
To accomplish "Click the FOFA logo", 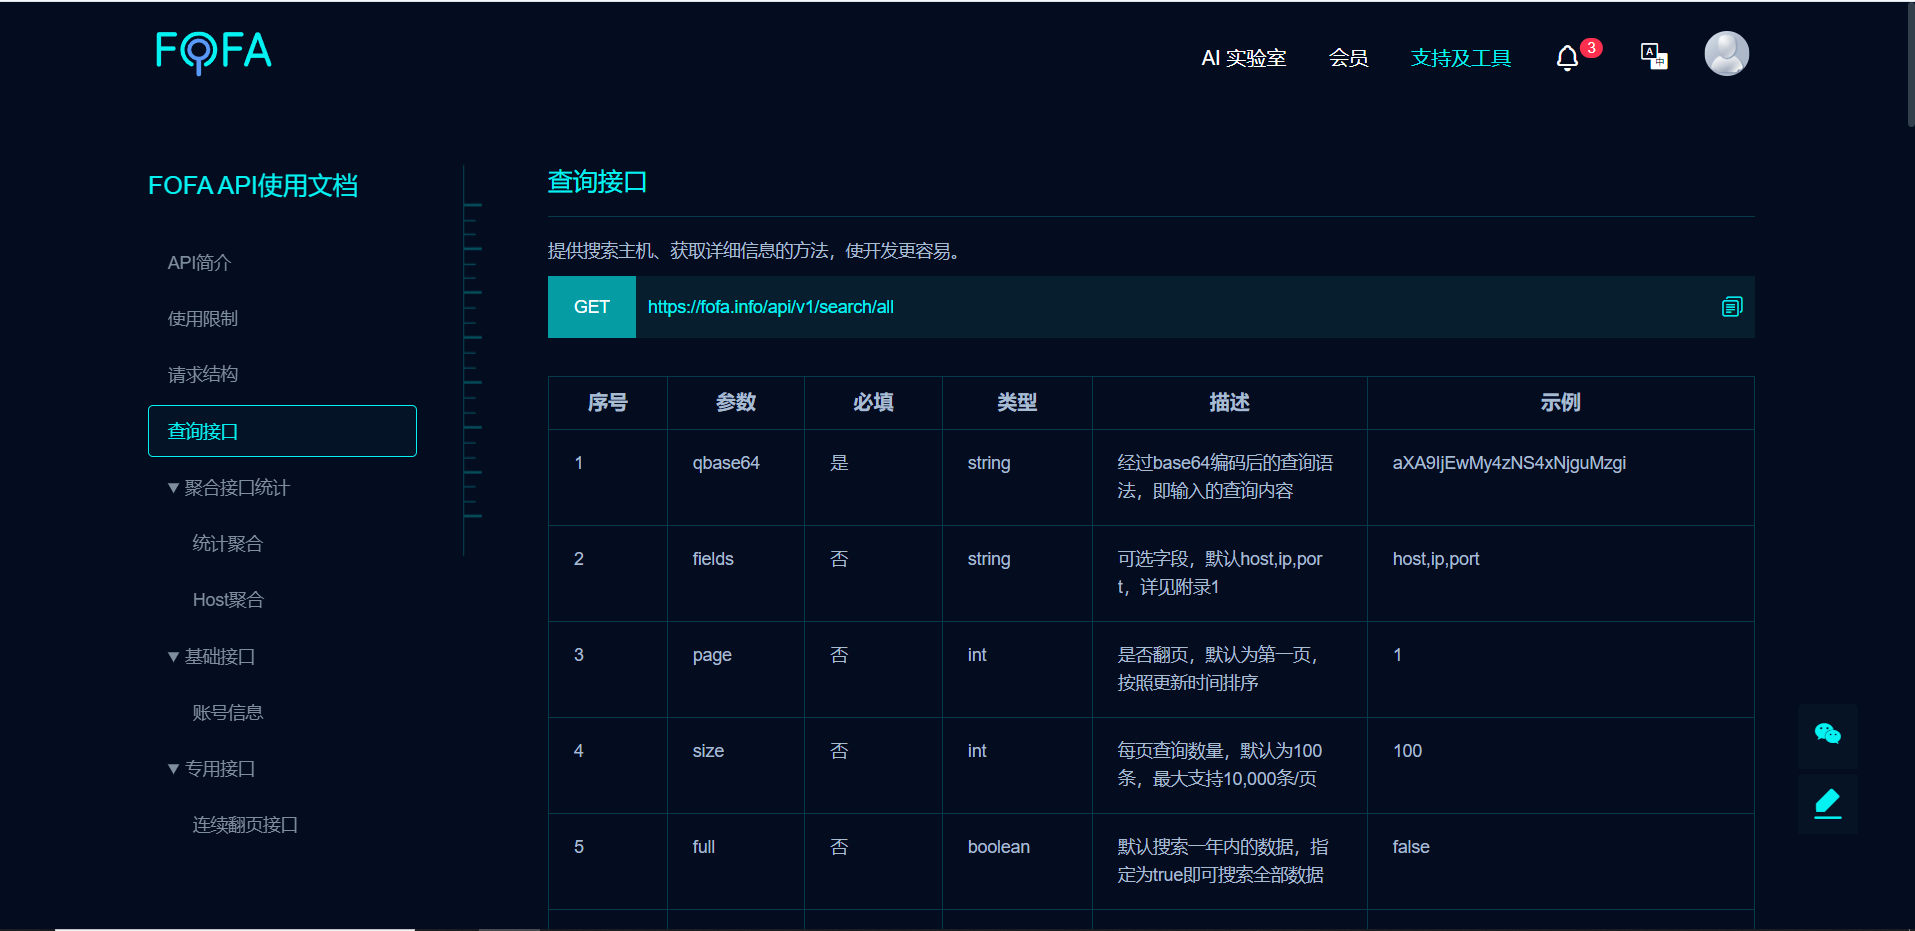I will [x=213, y=52].
